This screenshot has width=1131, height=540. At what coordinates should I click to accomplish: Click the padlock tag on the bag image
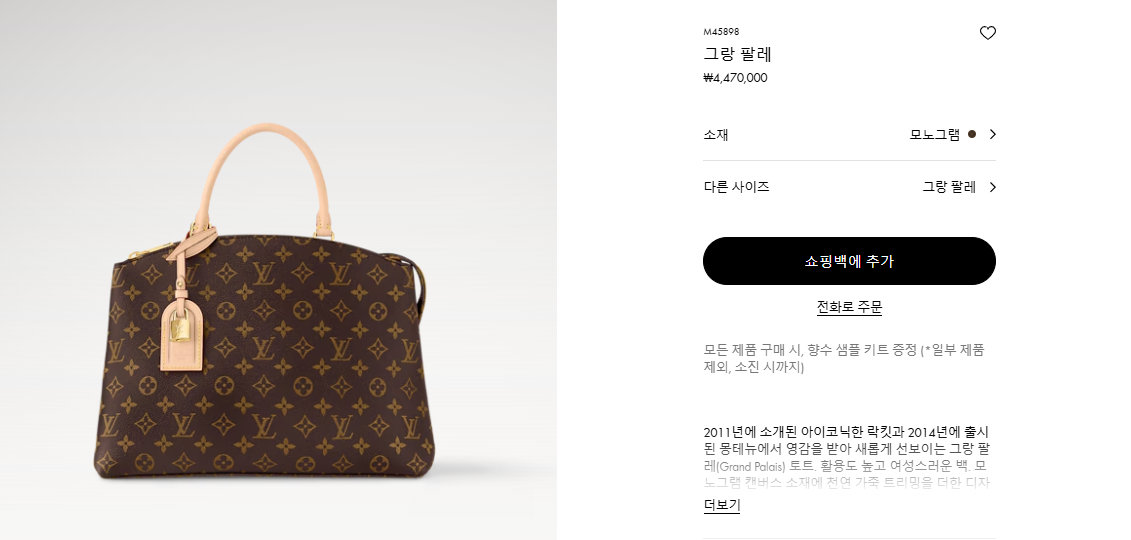point(182,330)
